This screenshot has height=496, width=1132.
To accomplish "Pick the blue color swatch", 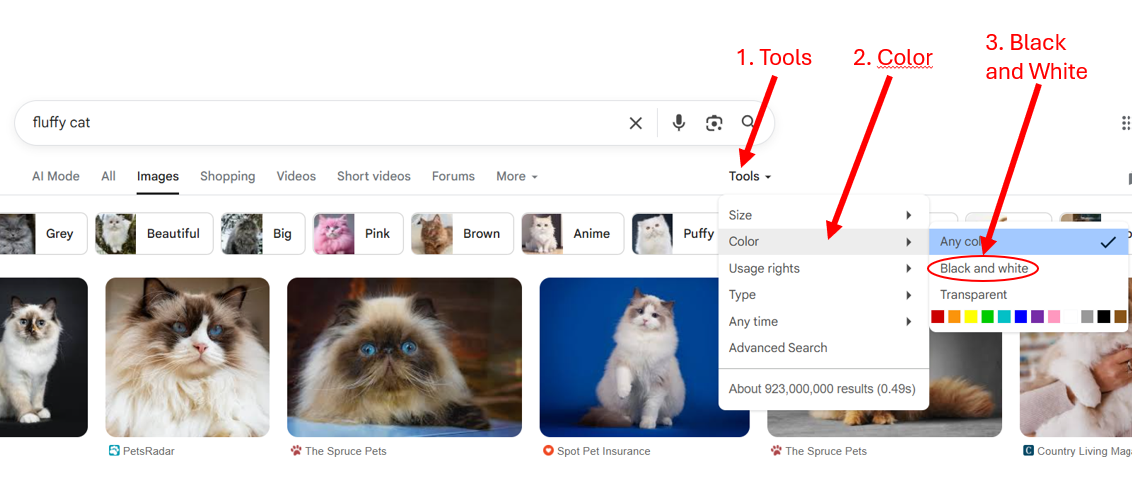I will [x=1021, y=316].
